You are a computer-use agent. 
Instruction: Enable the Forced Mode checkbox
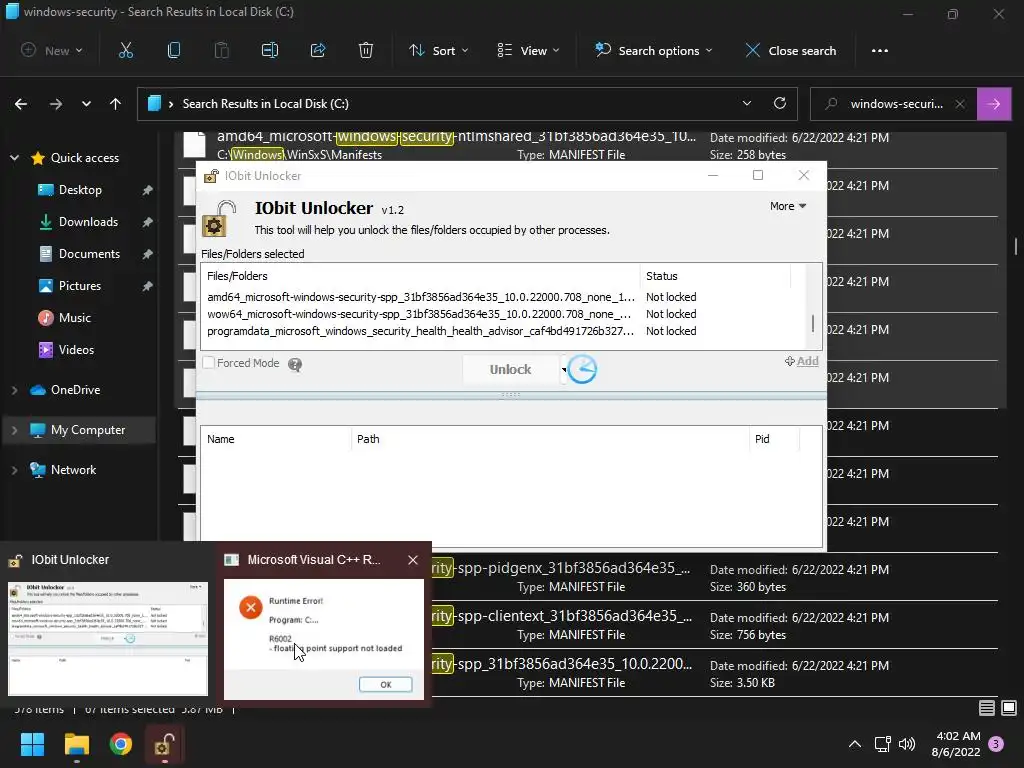tap(208, 362)
